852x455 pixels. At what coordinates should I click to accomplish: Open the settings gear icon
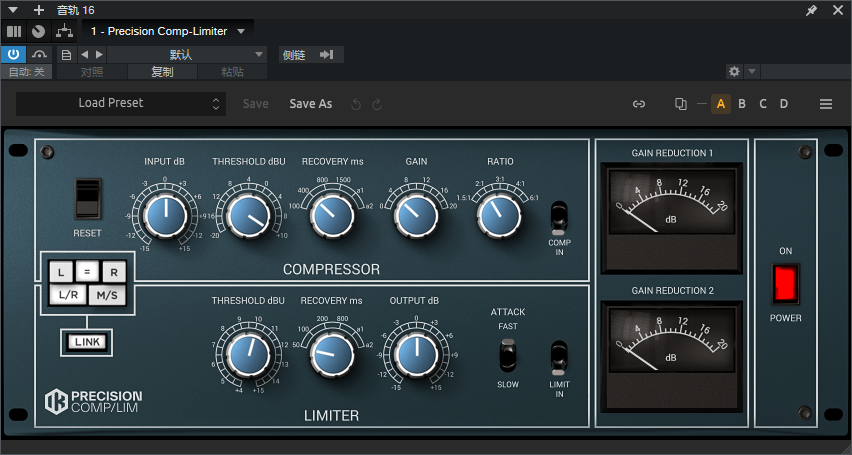point(734,72)
